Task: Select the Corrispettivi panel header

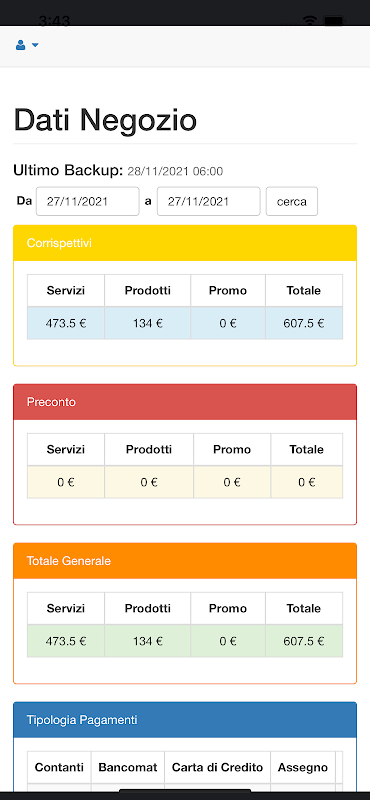Action: pyautogui.click(x=185, y=243)
